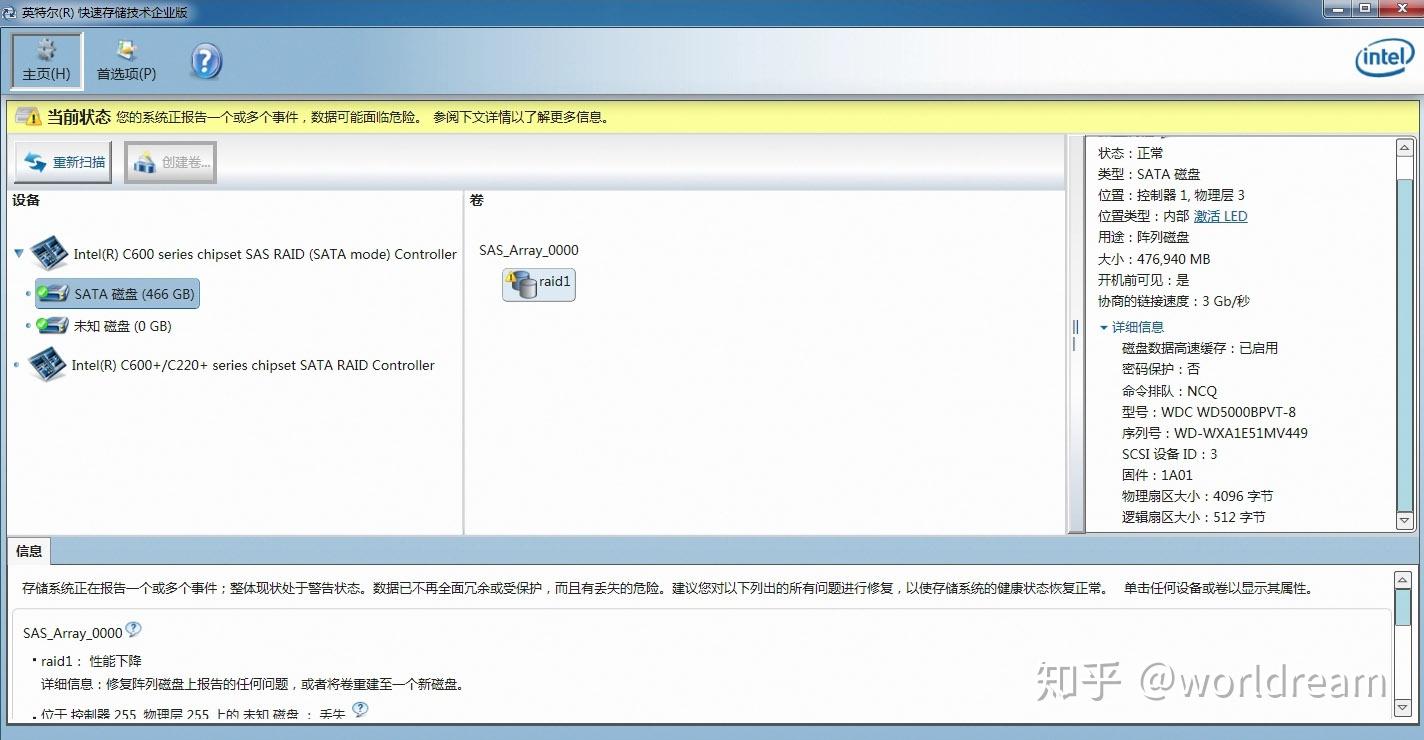Click the 激活 LED link
The height and width of the screenshot is (740, 1424).
[x=1220, y=216]
